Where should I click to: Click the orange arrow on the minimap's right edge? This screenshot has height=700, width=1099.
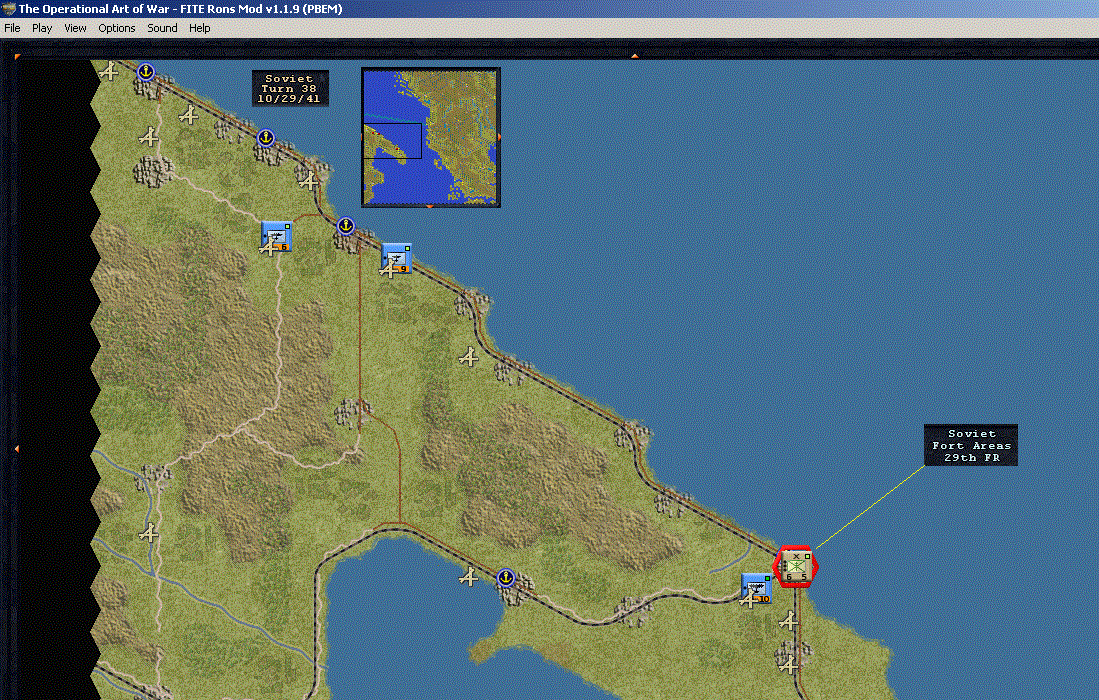pos(498,137)
